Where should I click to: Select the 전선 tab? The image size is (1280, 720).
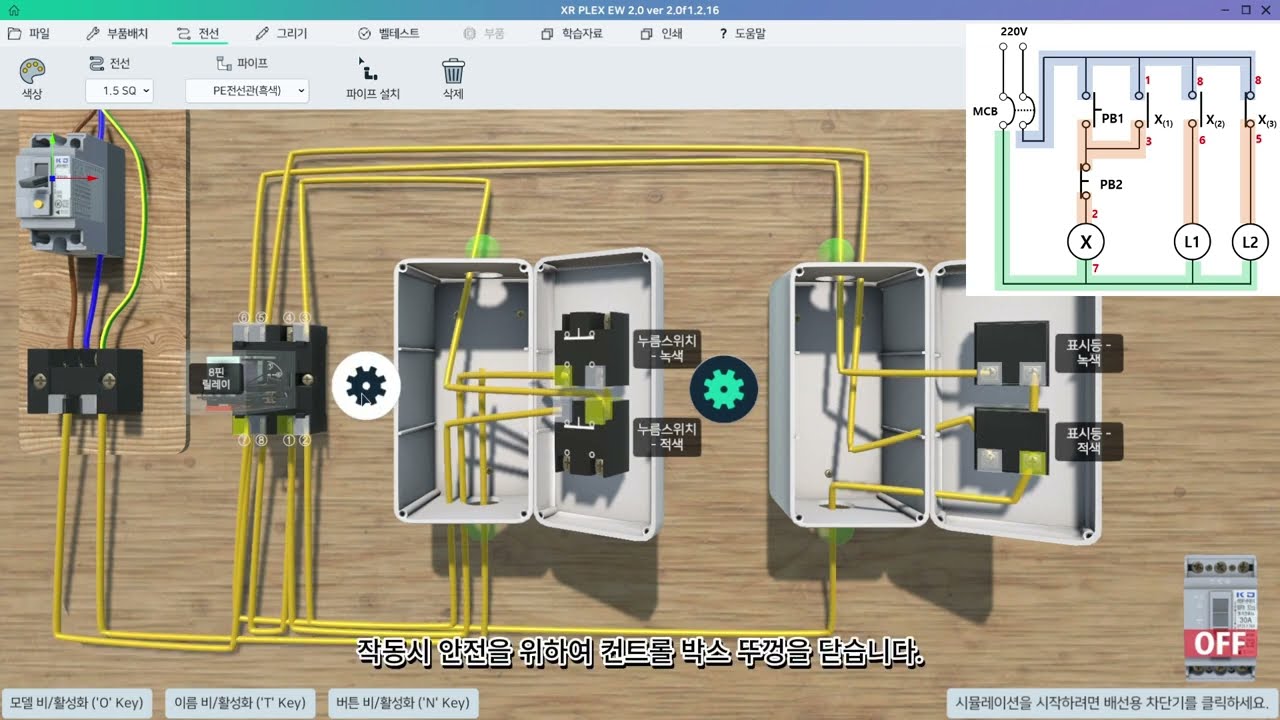(x=198, y=33)
